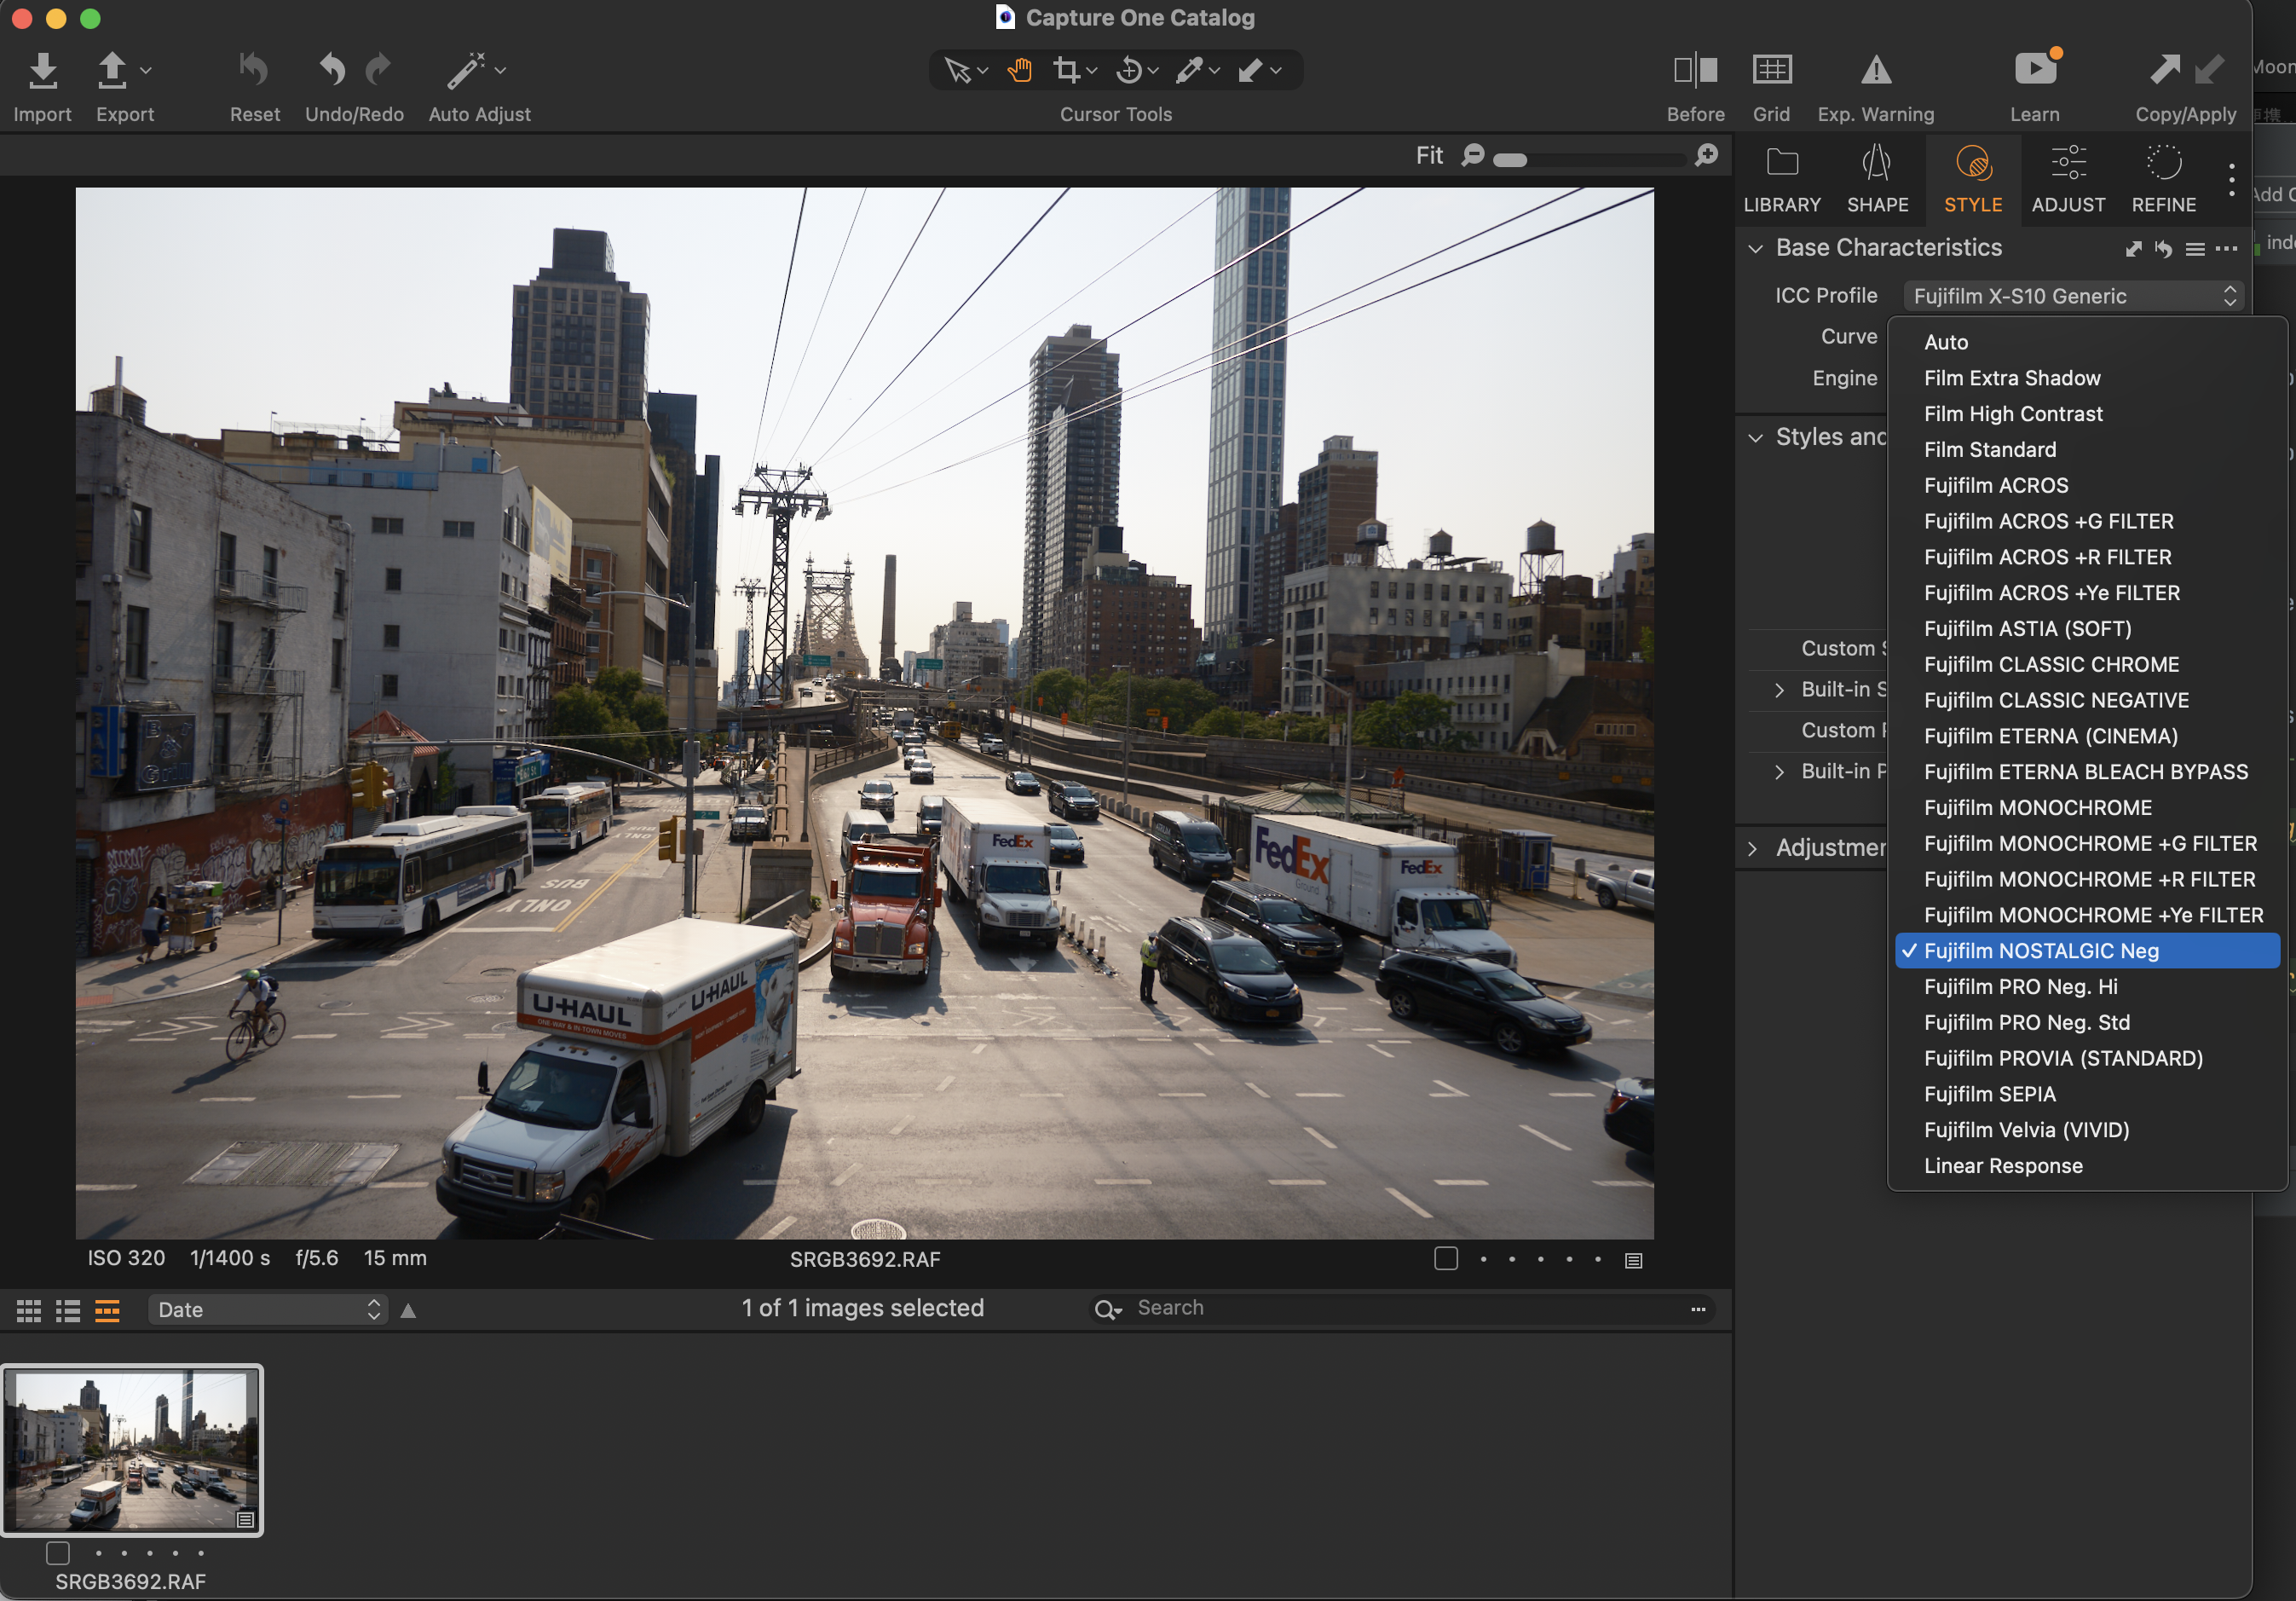Click Base Characteristics reset icon
The height and width of the screenshot is (1601, 2296).
(x=2164, y=249)
